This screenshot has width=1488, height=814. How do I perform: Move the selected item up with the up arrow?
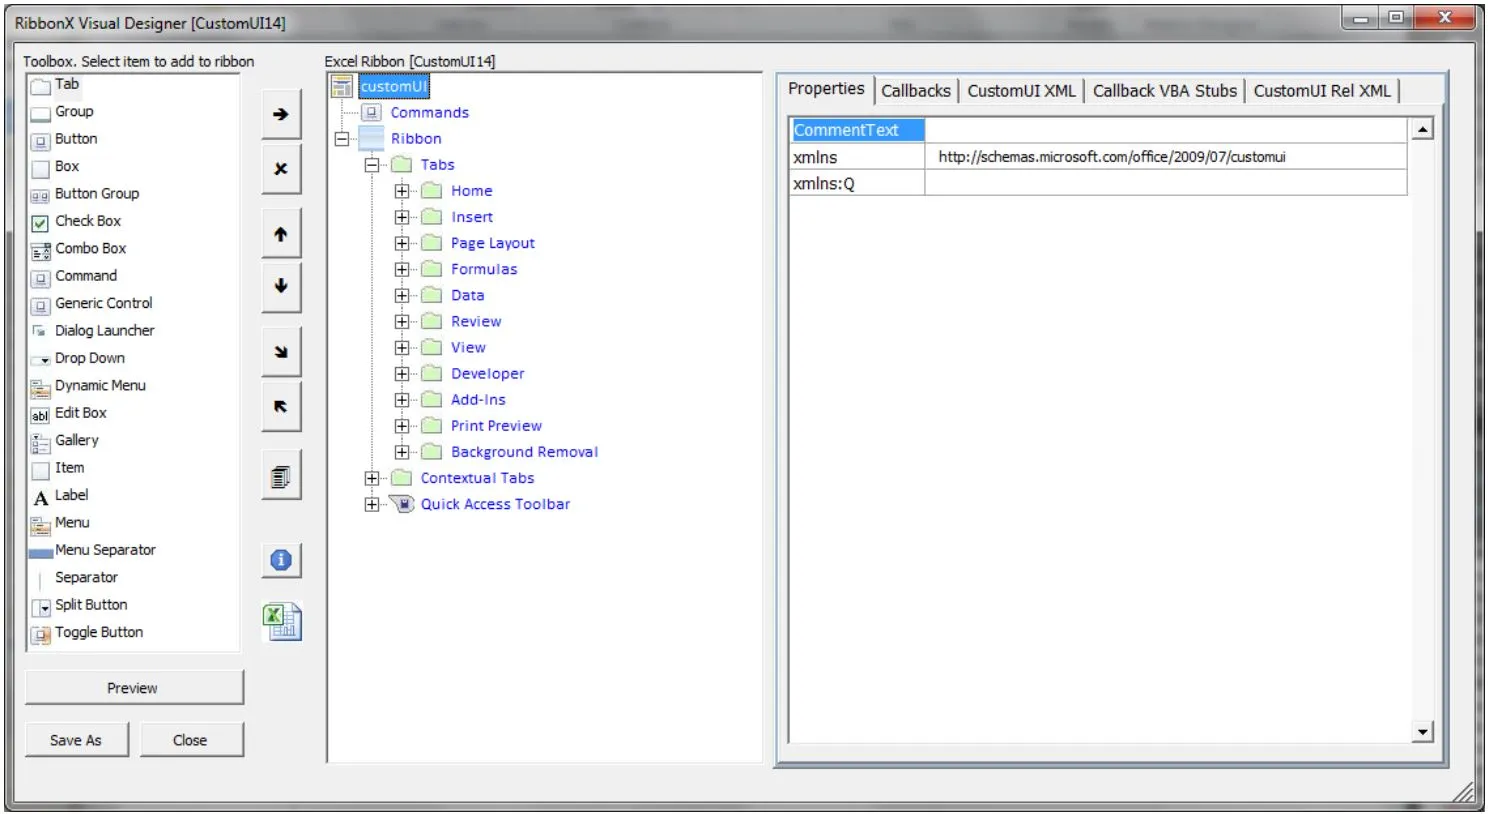pos(281,235)
